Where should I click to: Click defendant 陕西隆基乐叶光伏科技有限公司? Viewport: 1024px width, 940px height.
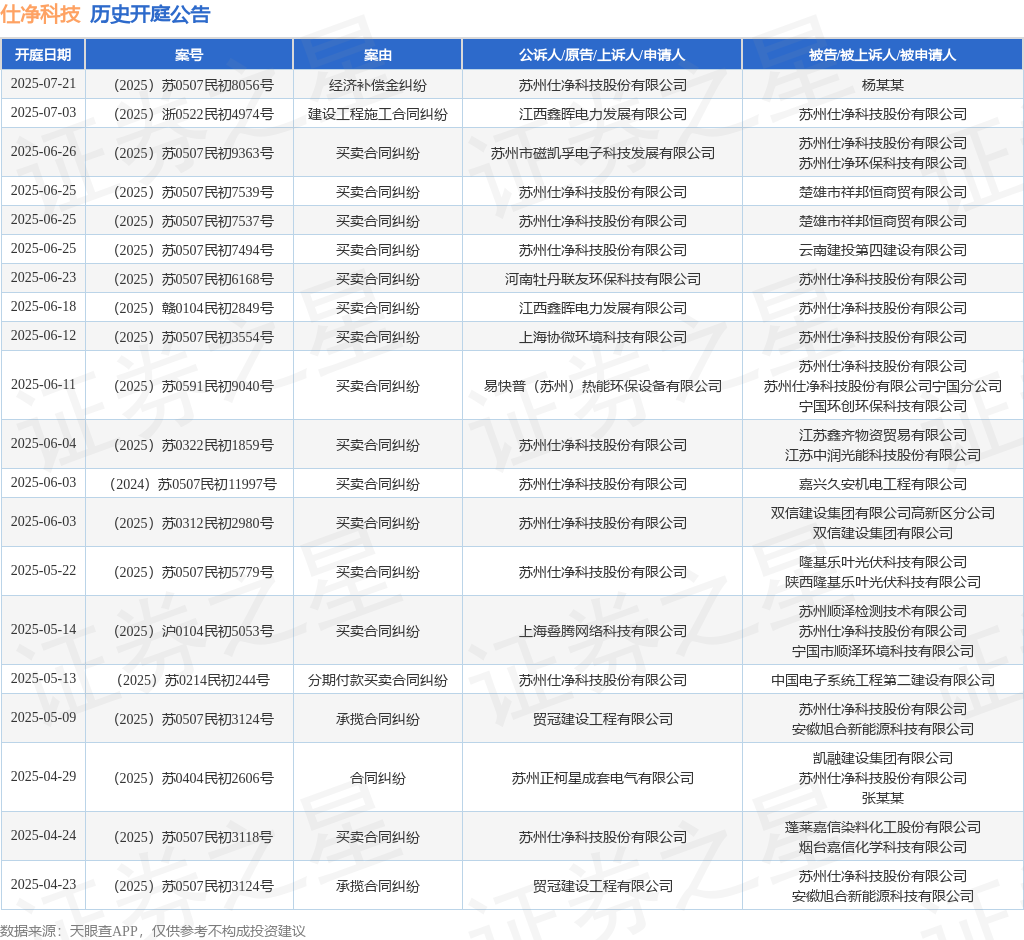[882, 581]
